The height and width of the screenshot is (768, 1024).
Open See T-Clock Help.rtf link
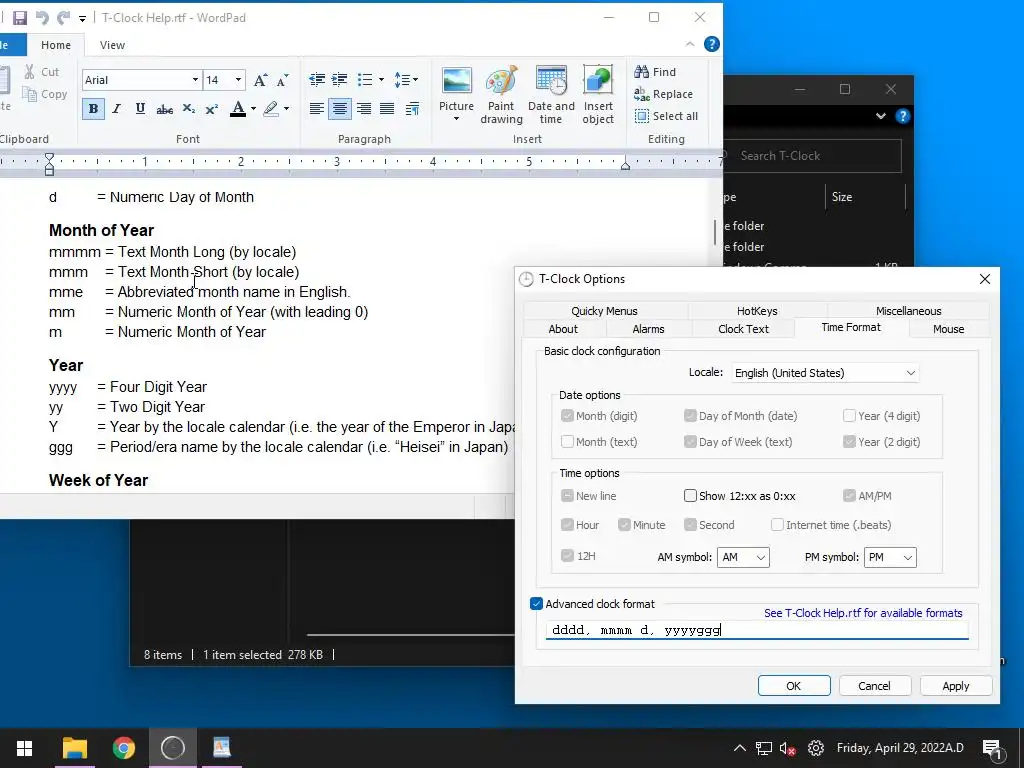(x=863, y=613)
